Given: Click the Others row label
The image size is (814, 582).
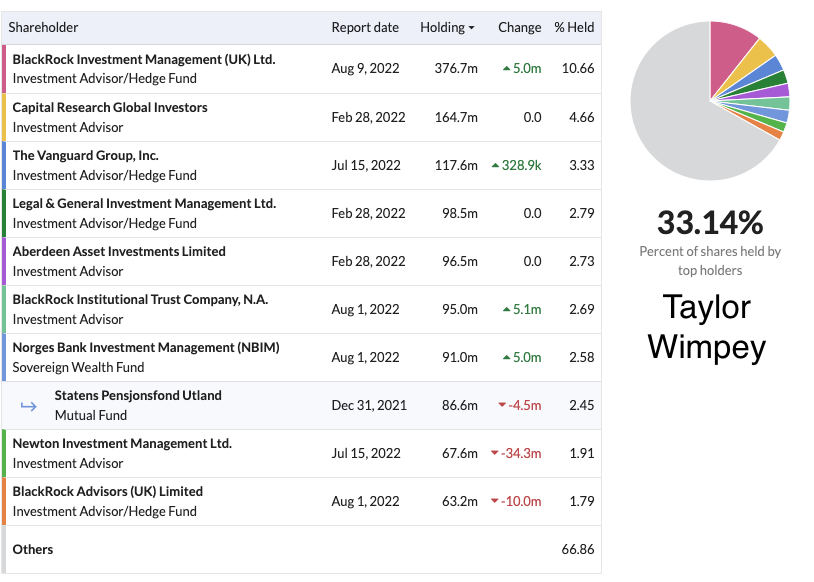Looking at the screenshot, I should 33,549.
